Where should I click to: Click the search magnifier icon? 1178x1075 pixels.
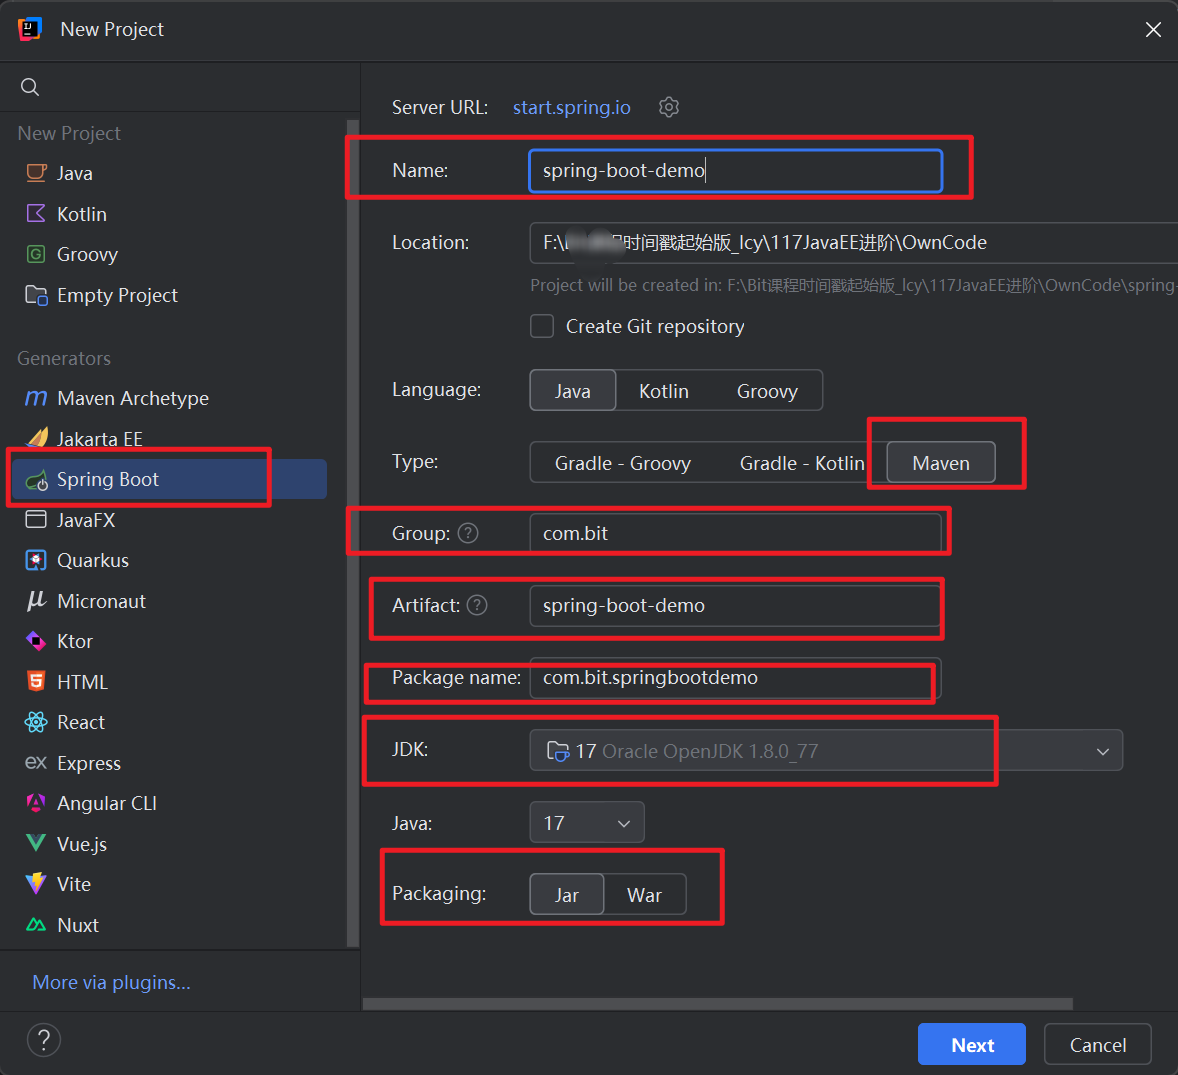pos(30,87)
